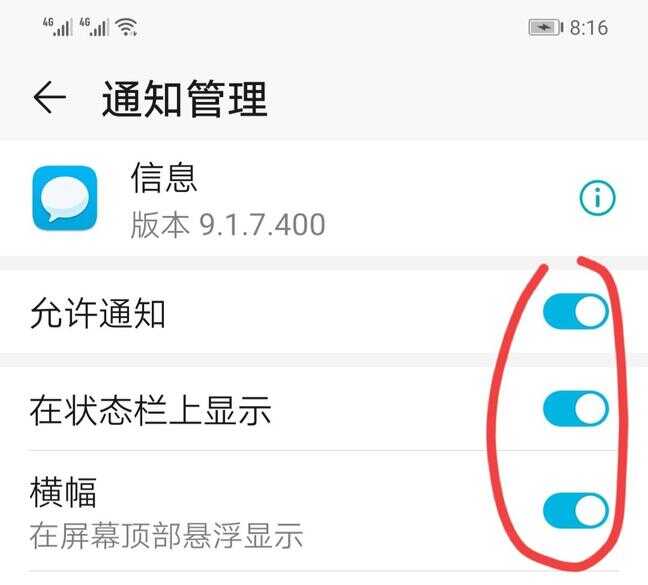Tap the 在屏幕顶部悬浮显示 description
Screen dimensions: 648x585
pyautogui.click(x=166, y=535)
